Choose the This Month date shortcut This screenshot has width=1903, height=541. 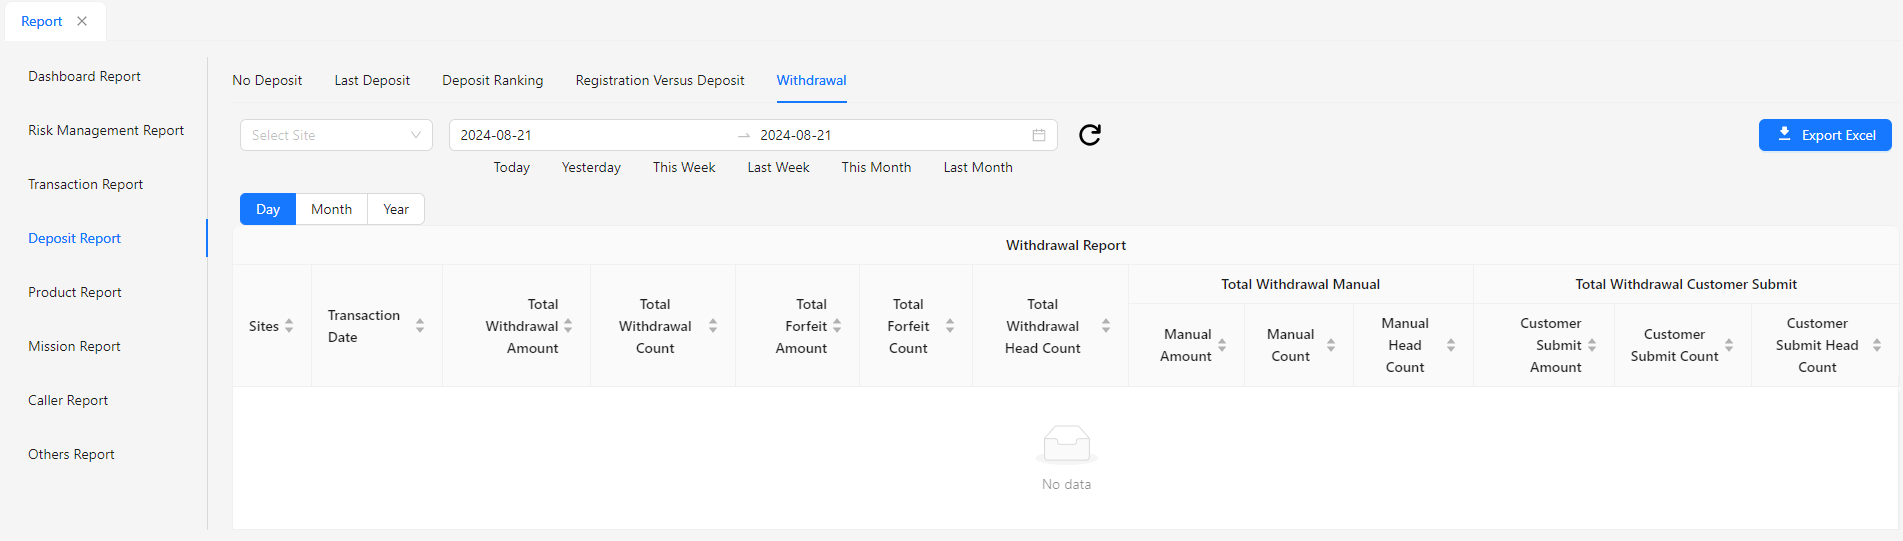876,167
